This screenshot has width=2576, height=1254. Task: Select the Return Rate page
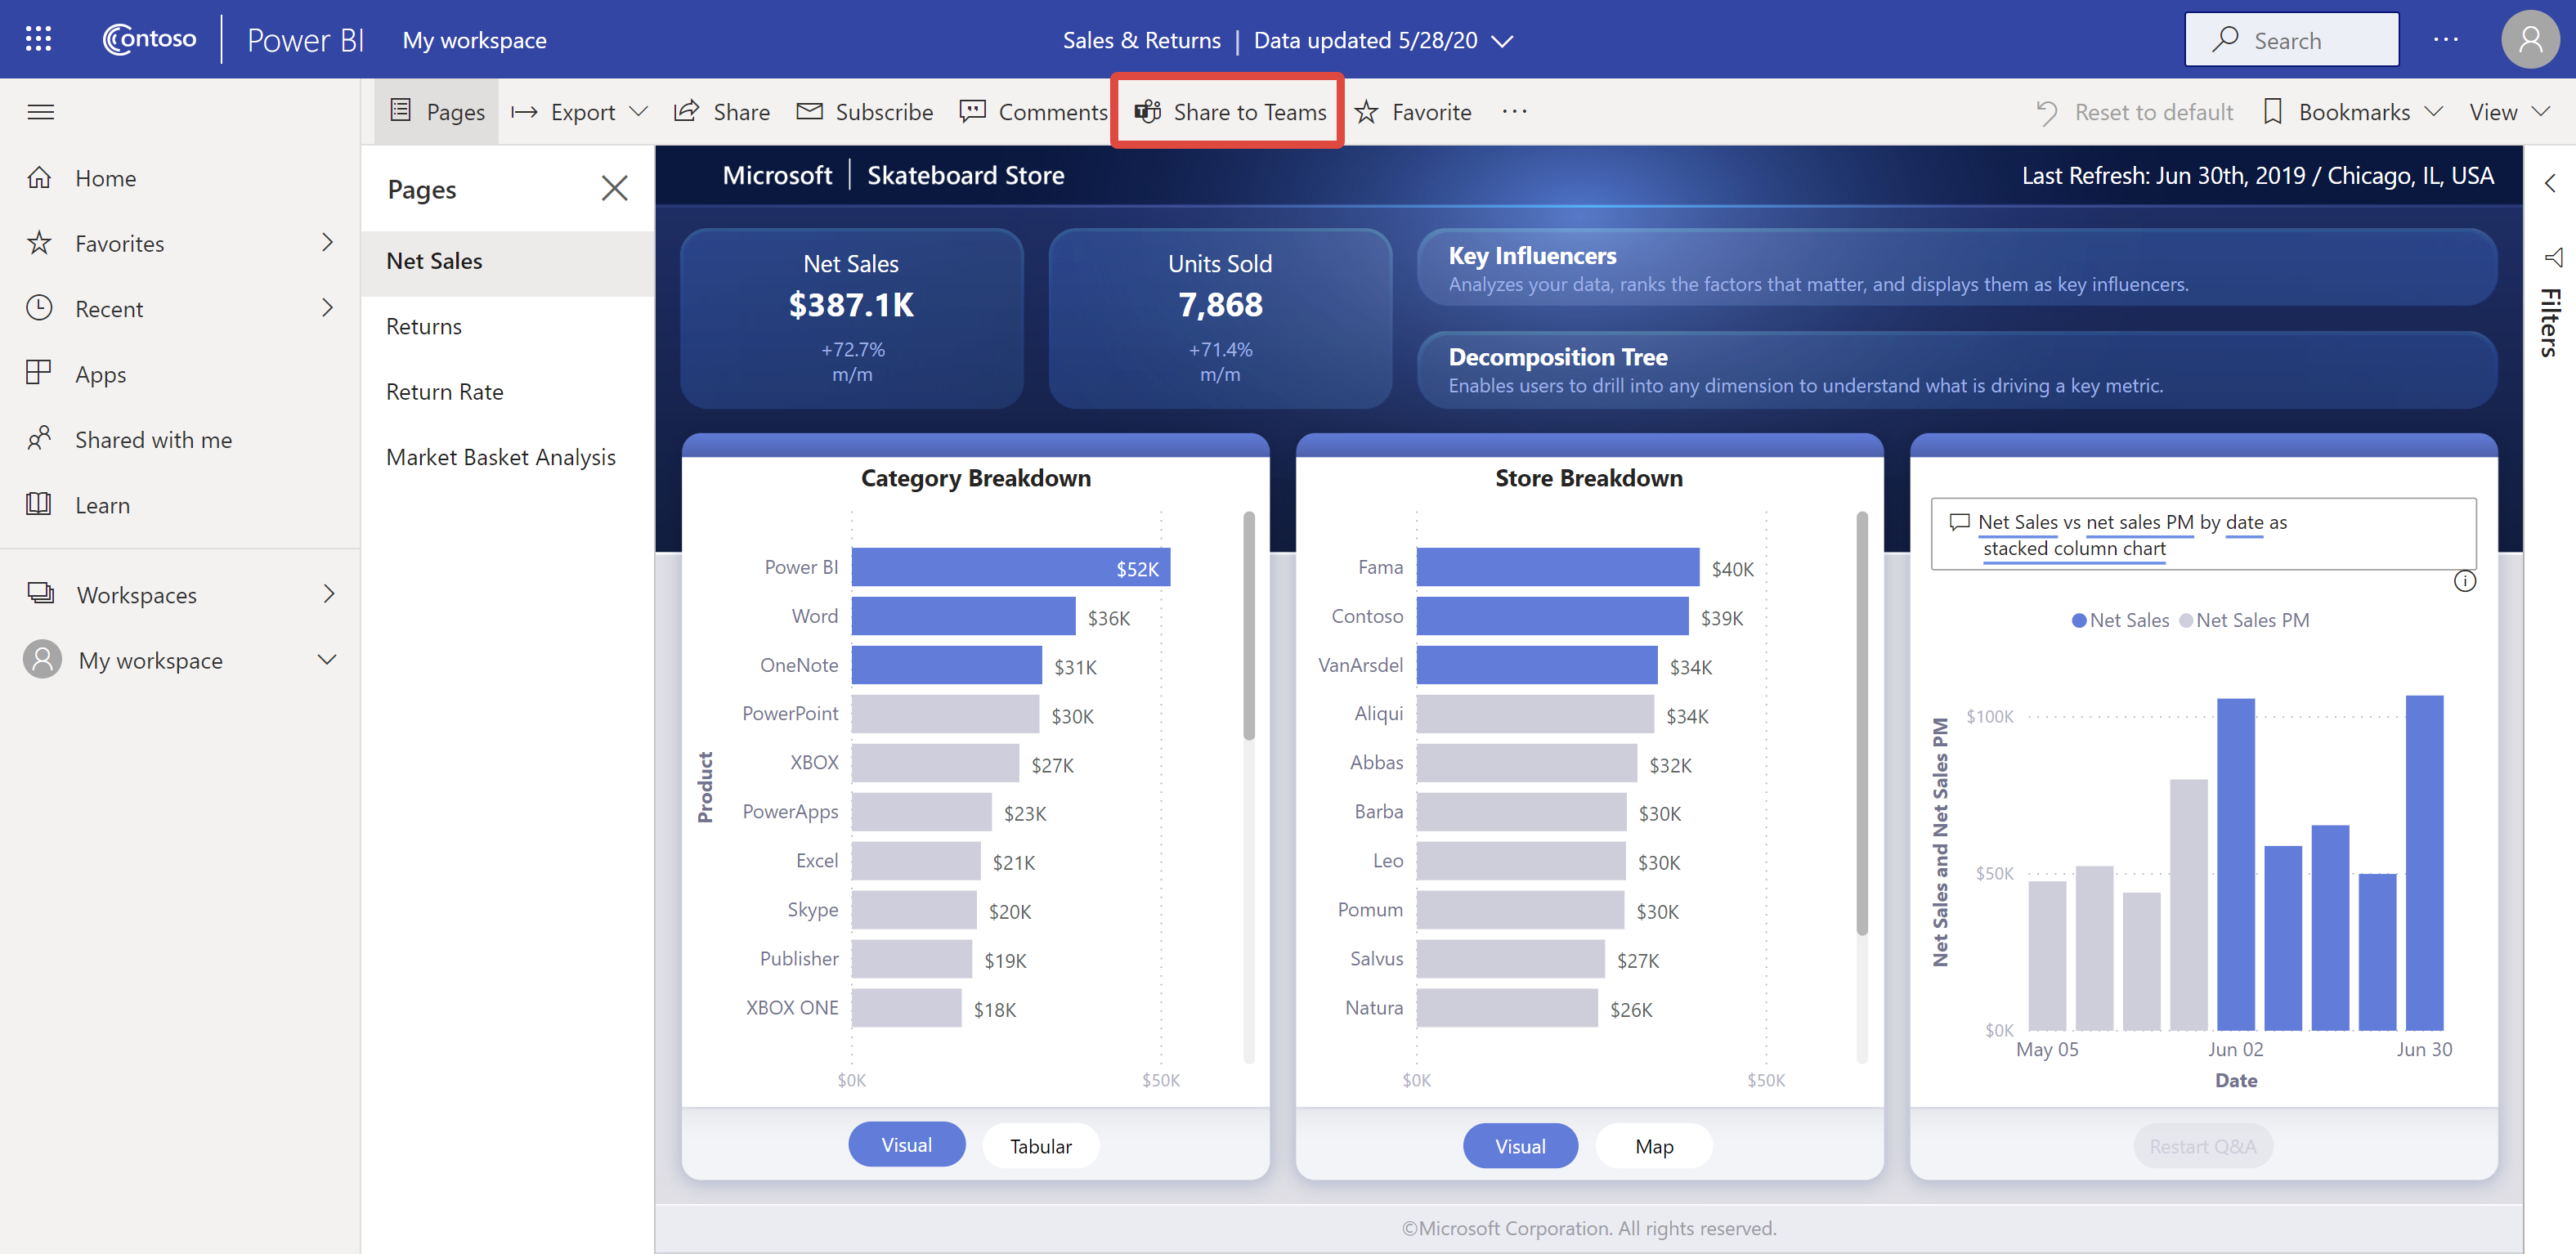[x=444, y=391]
